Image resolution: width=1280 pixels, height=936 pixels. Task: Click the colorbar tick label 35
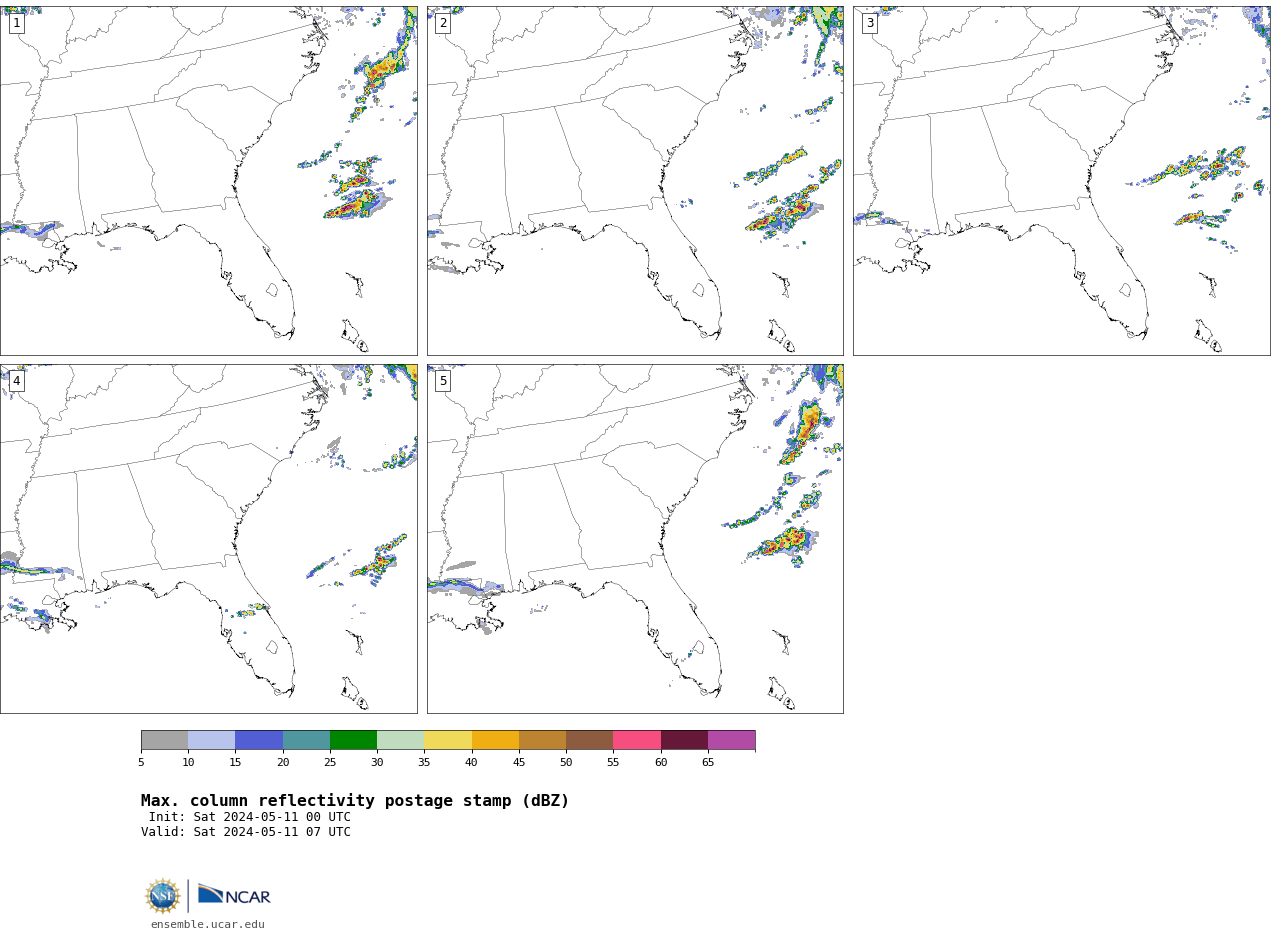coord(424,763)
